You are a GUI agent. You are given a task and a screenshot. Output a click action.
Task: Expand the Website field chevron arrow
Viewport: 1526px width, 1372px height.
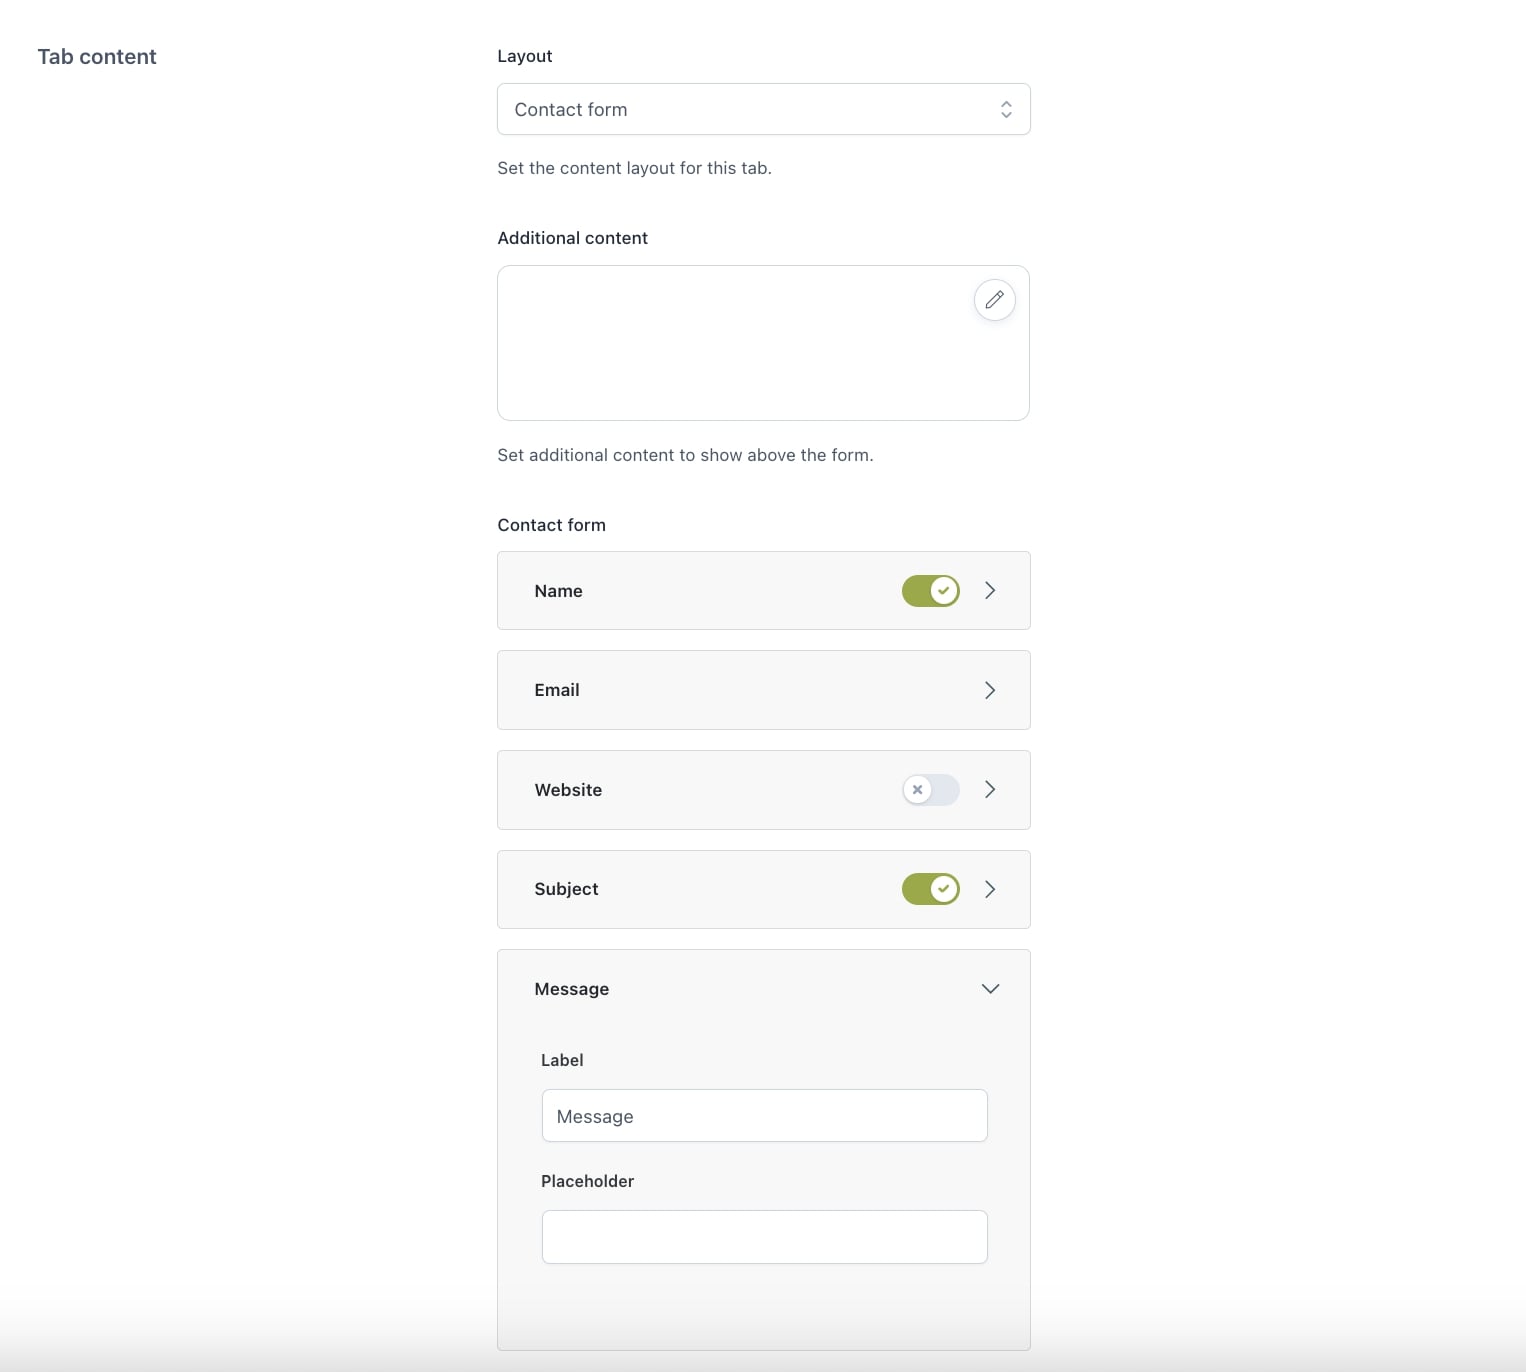coord(990,790)
